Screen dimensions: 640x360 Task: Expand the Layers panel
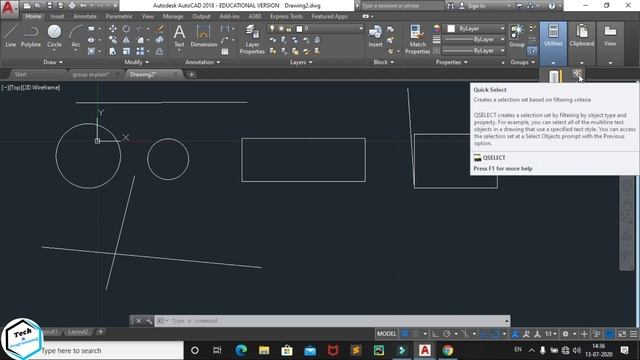point(301,62)
